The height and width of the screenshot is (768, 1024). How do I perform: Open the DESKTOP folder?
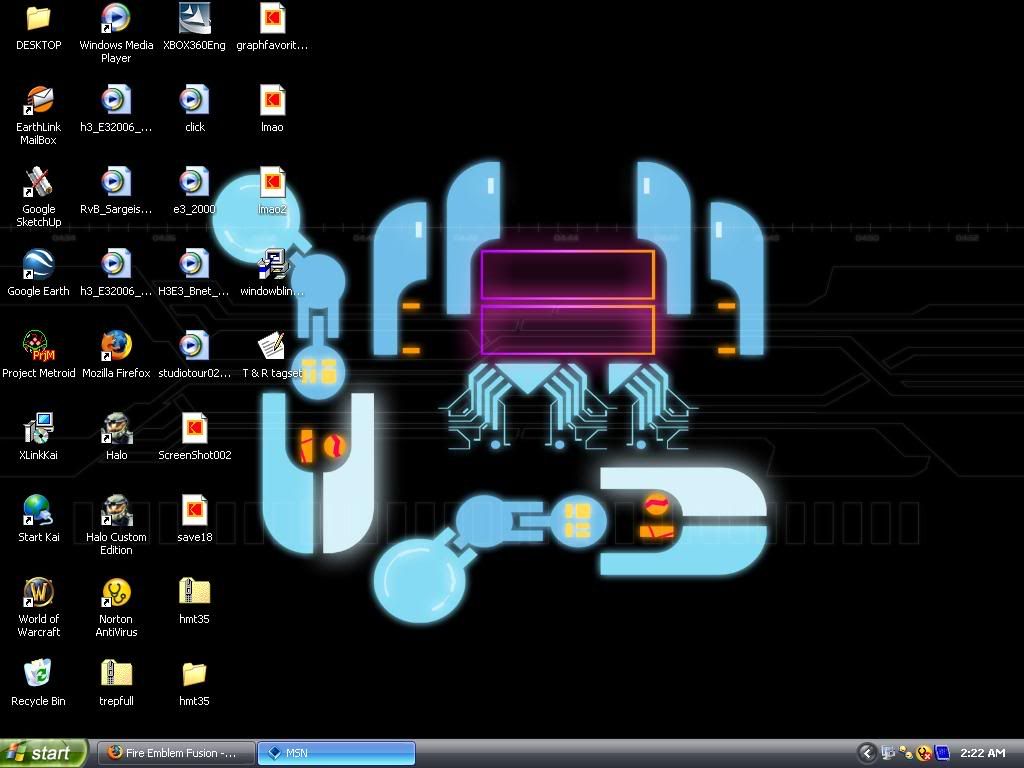pos(38,19)
